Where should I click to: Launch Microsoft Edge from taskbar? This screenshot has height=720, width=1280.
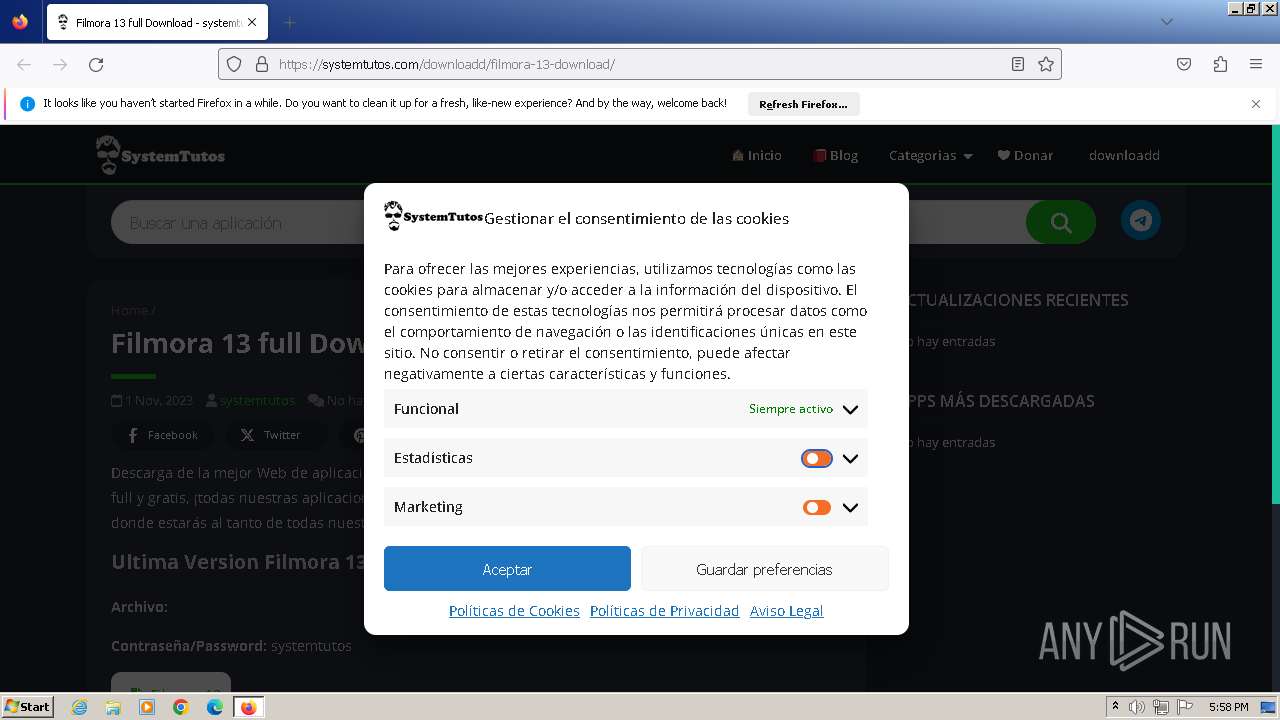point(215,707)
